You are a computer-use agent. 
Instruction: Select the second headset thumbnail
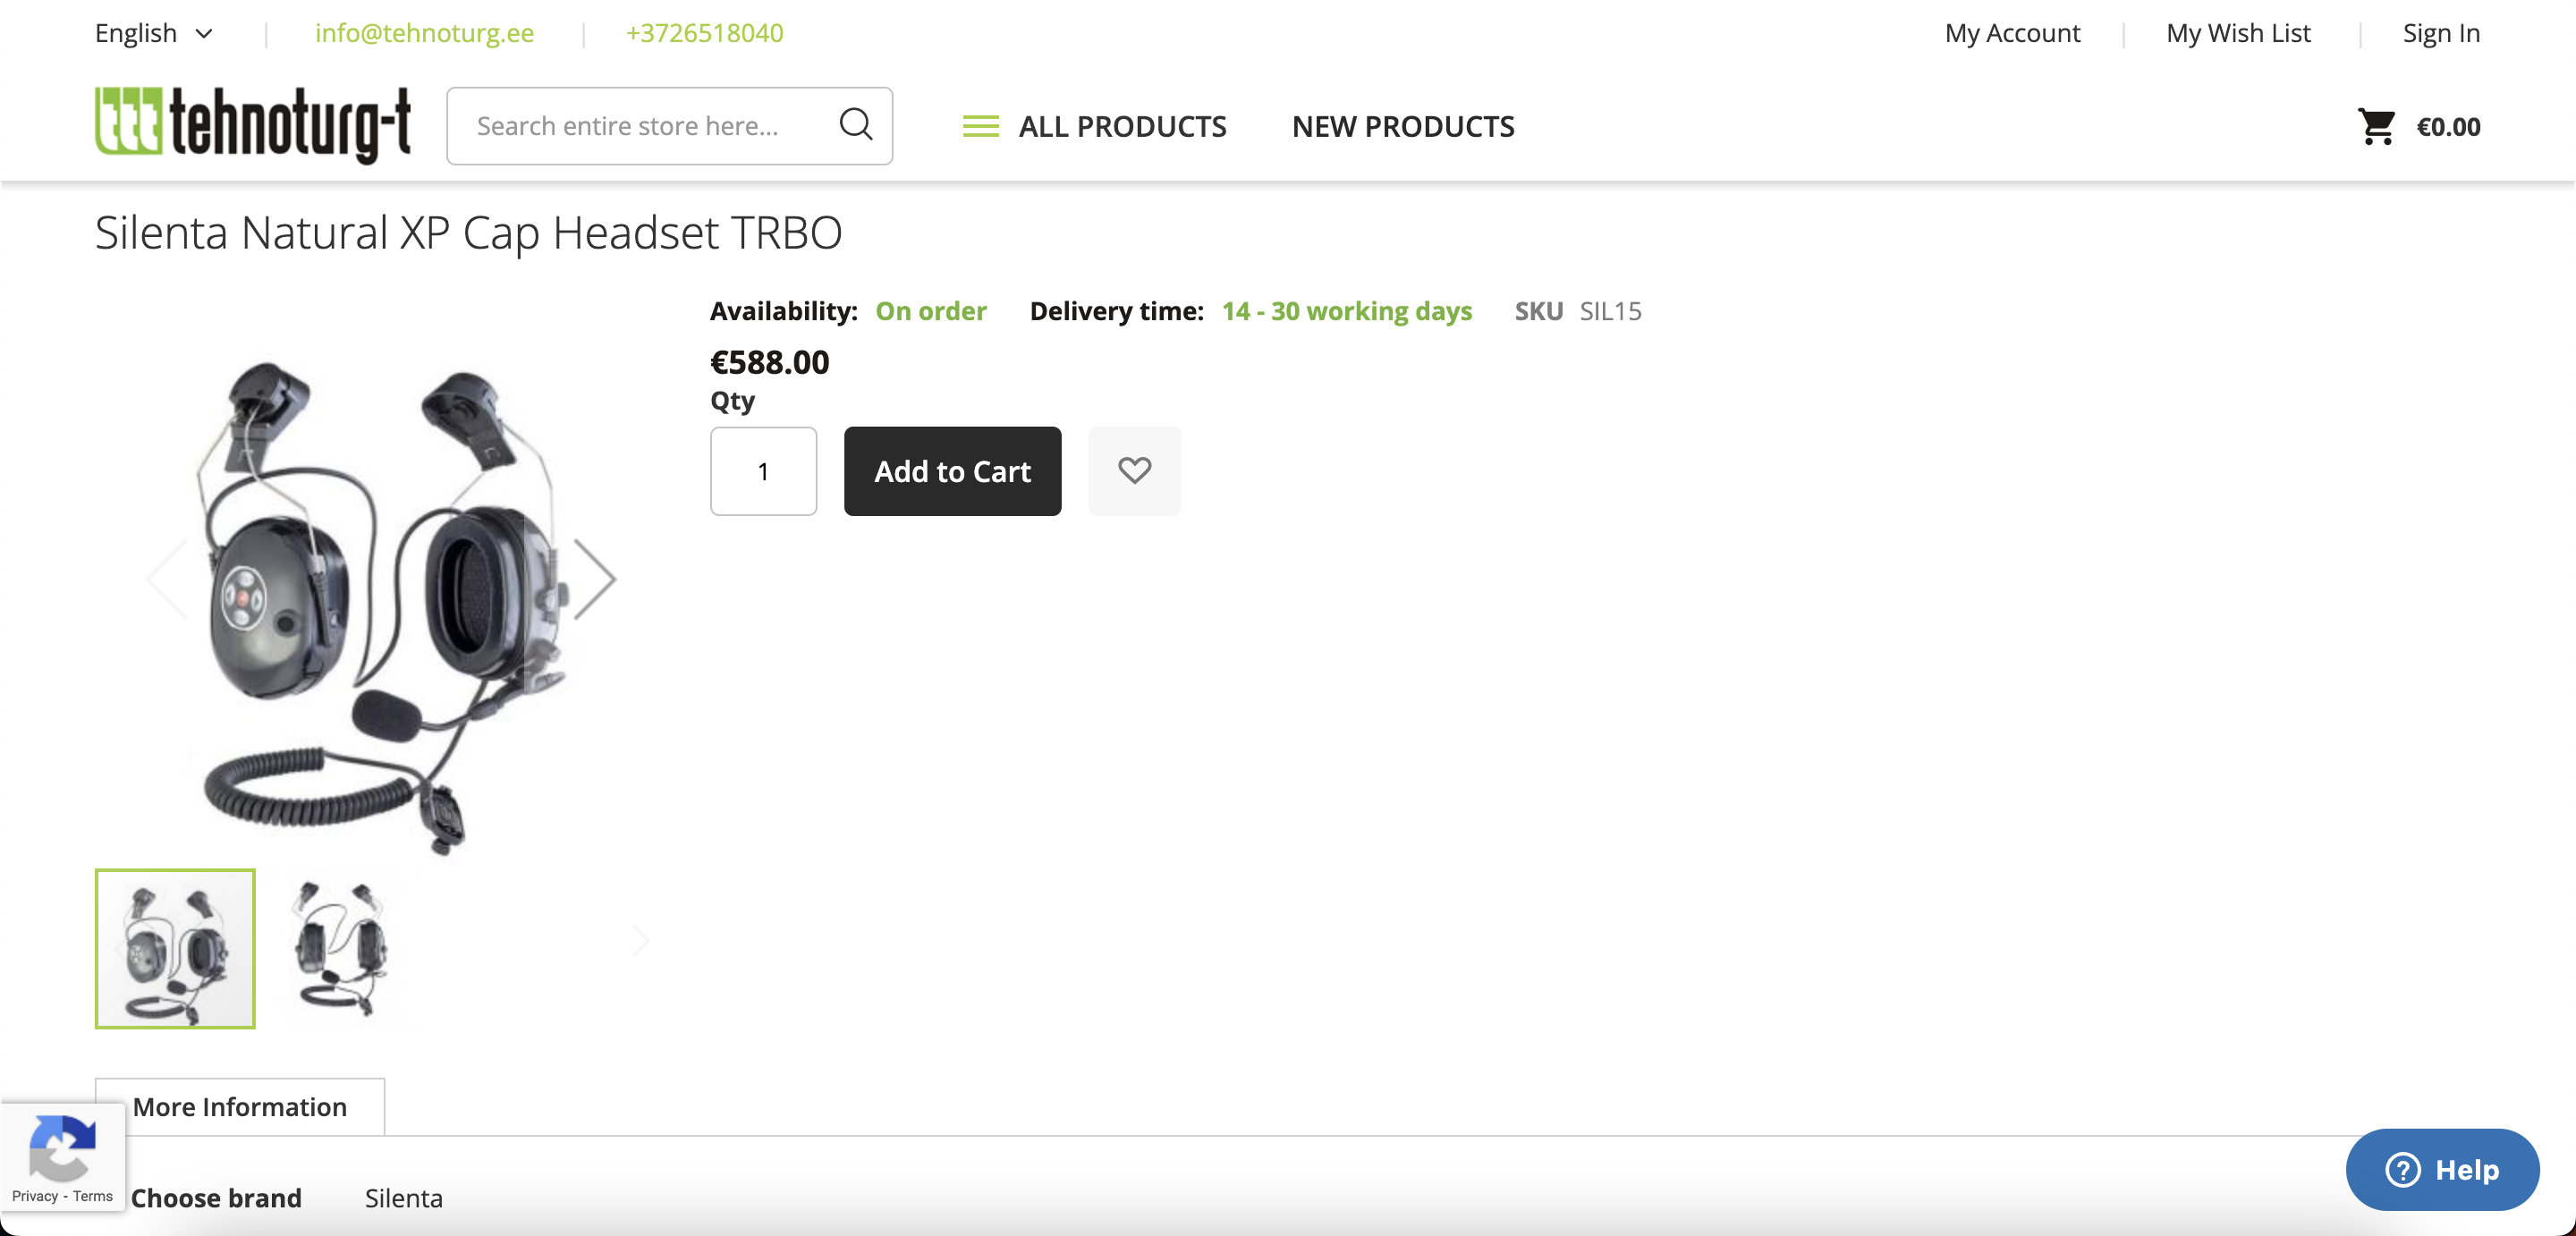coord(340,948)
